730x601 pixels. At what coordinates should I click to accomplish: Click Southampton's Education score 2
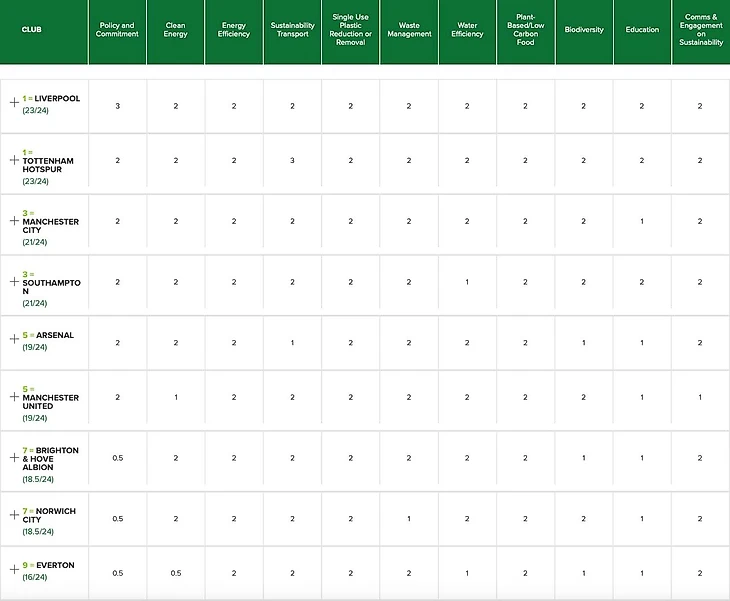[642, 282]
